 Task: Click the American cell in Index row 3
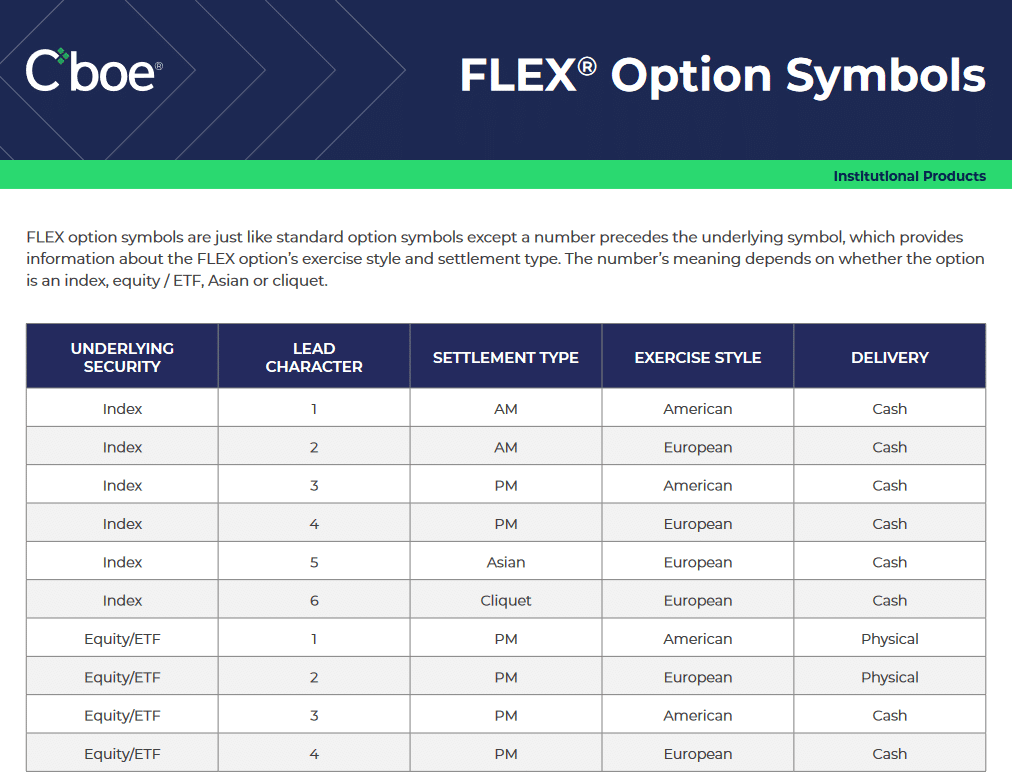698,486
